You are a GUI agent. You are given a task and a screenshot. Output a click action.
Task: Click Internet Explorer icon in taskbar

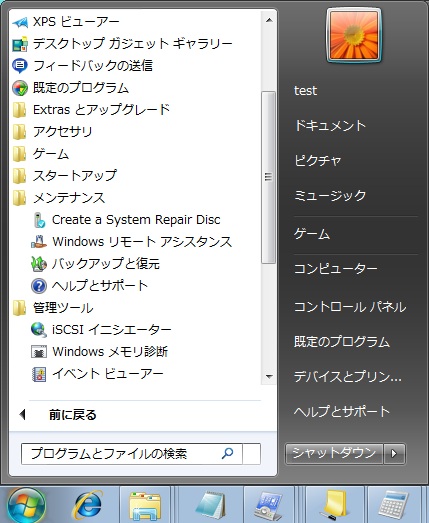(87, 505)
